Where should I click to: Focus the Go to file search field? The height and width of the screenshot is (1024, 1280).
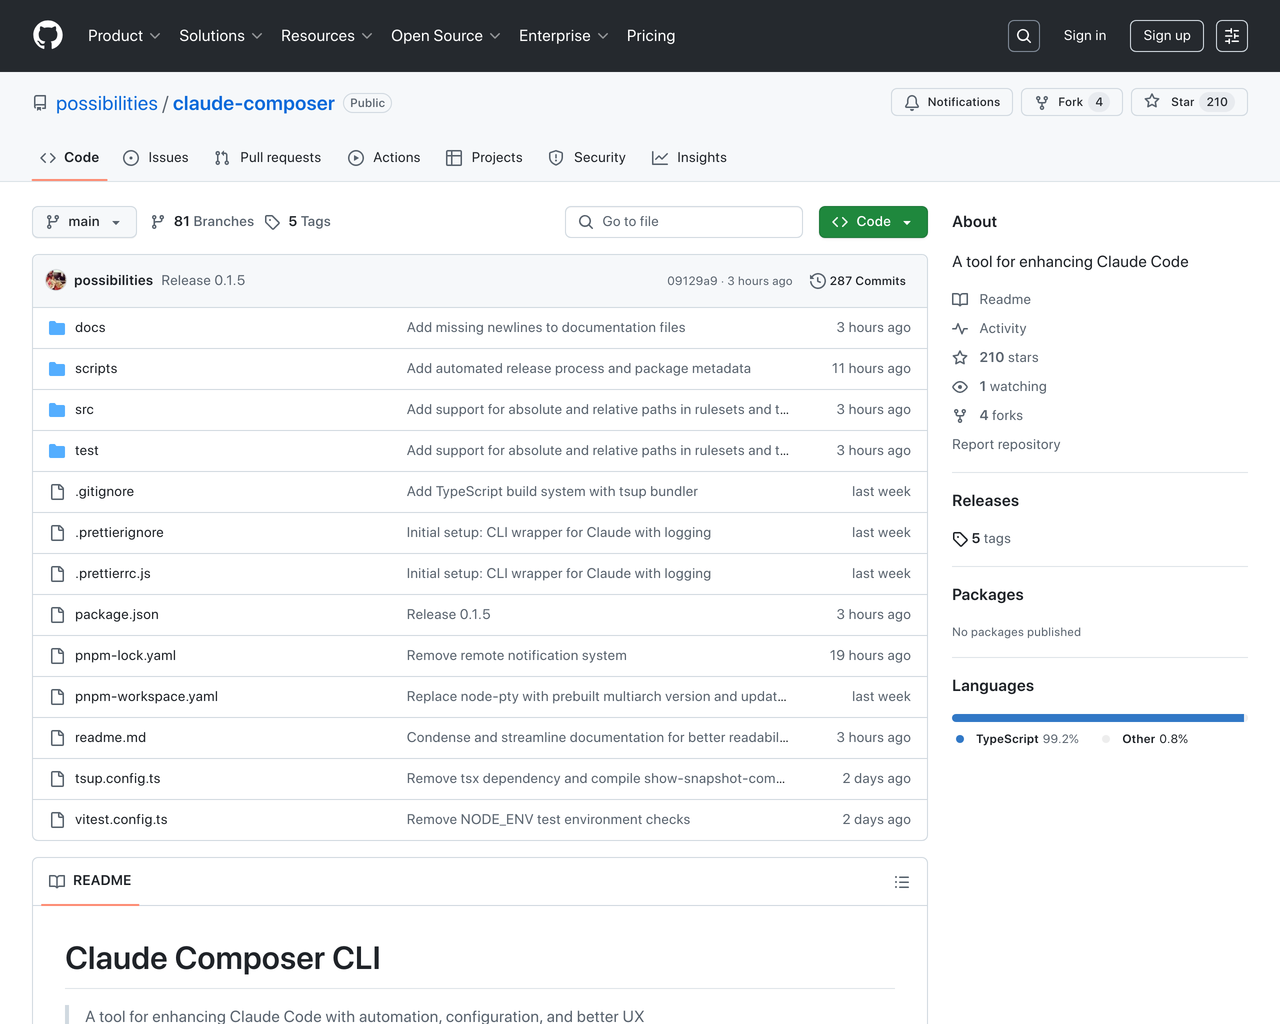click(x=684, y=222)
